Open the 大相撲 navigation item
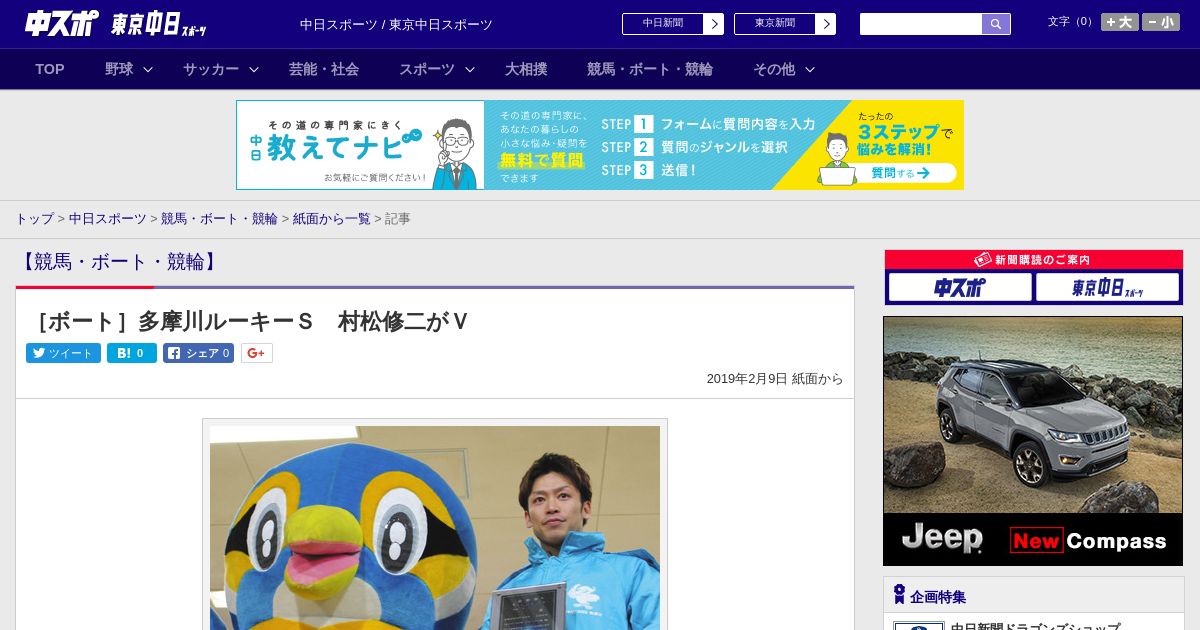This screenshot has width=1200, height=630. click(x=526, y=69)
